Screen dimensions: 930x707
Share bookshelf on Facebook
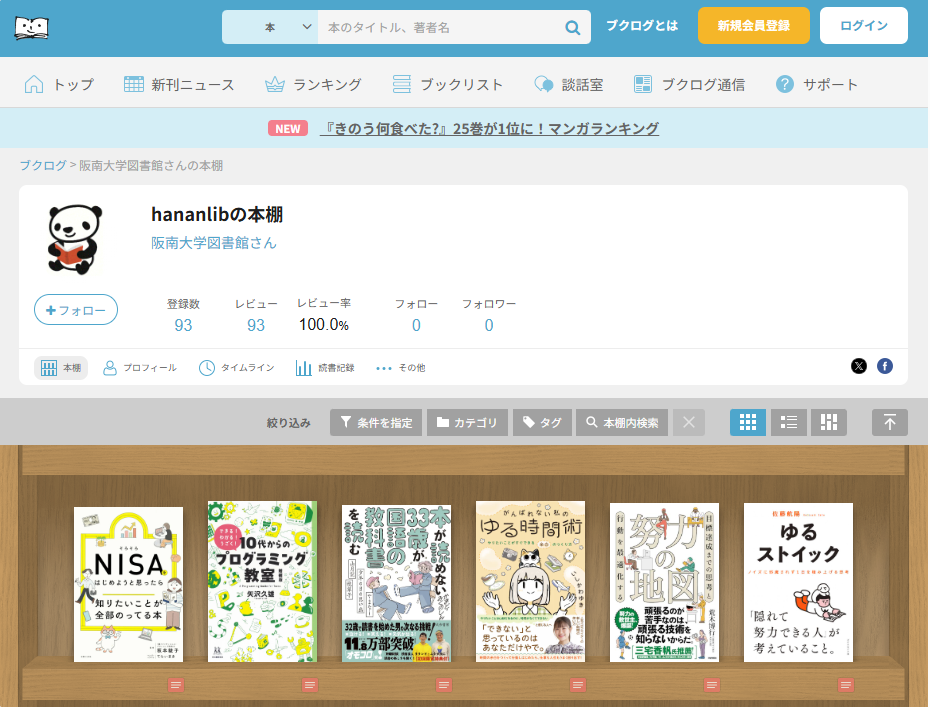point(885,366)
